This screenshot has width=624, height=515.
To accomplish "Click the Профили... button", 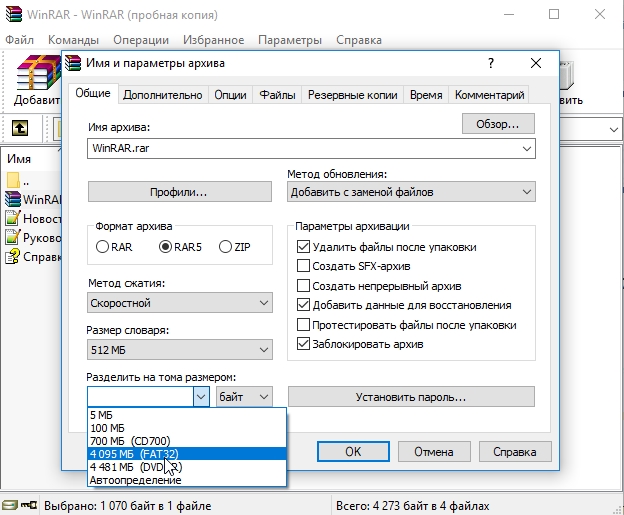I will pos(179,192).
